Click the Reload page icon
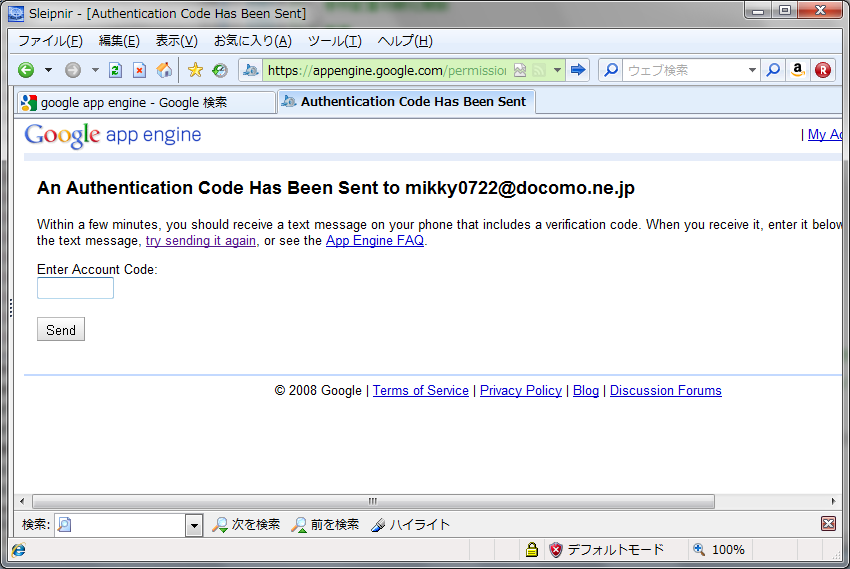 [x=115, y=70]
